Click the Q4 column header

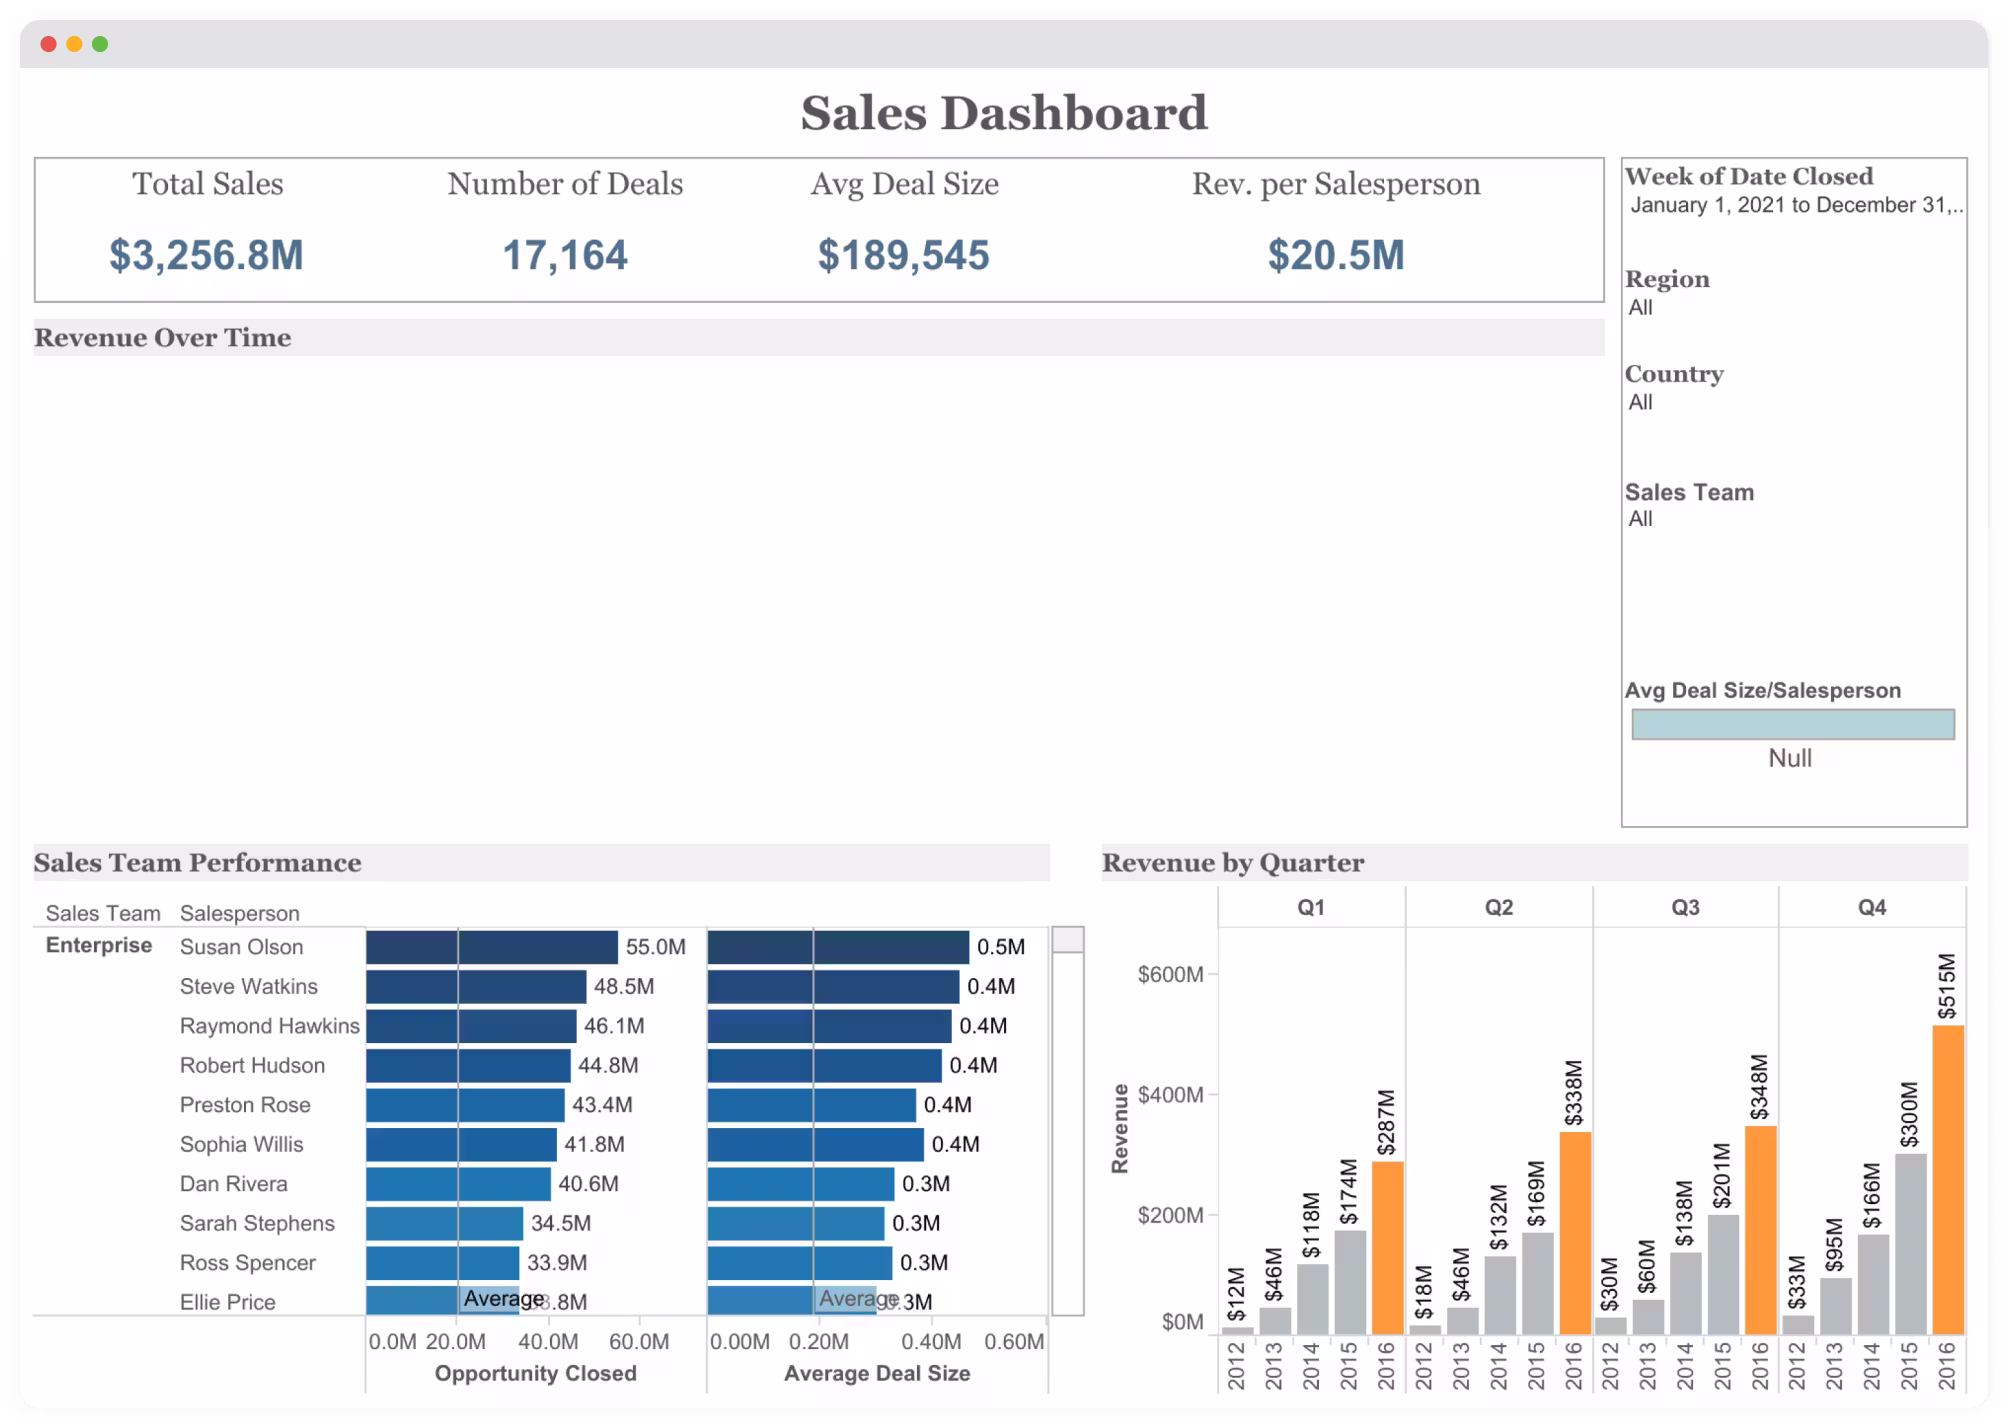pos(1872,908)
